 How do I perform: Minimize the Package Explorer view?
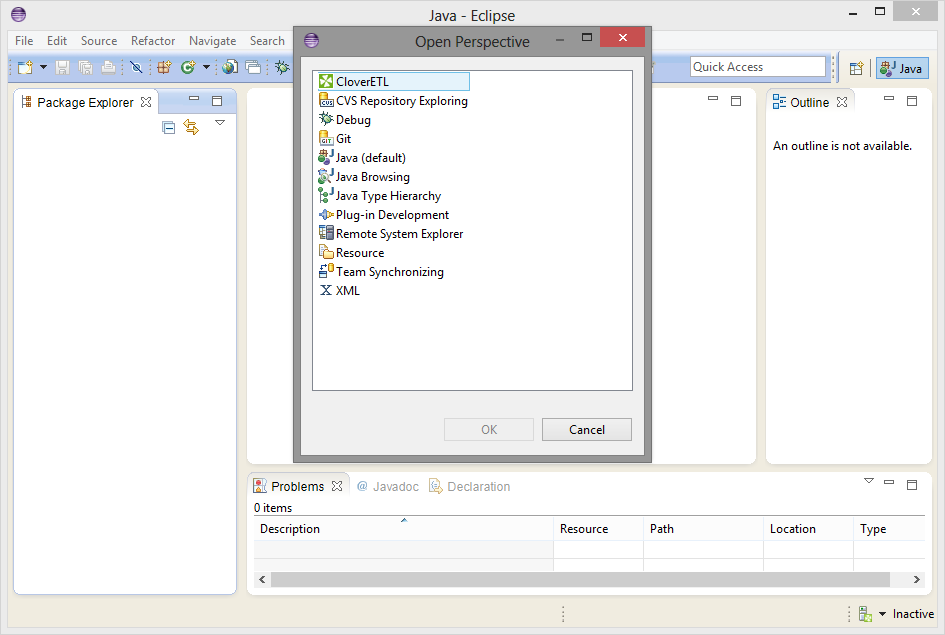[x=194, y=98]
